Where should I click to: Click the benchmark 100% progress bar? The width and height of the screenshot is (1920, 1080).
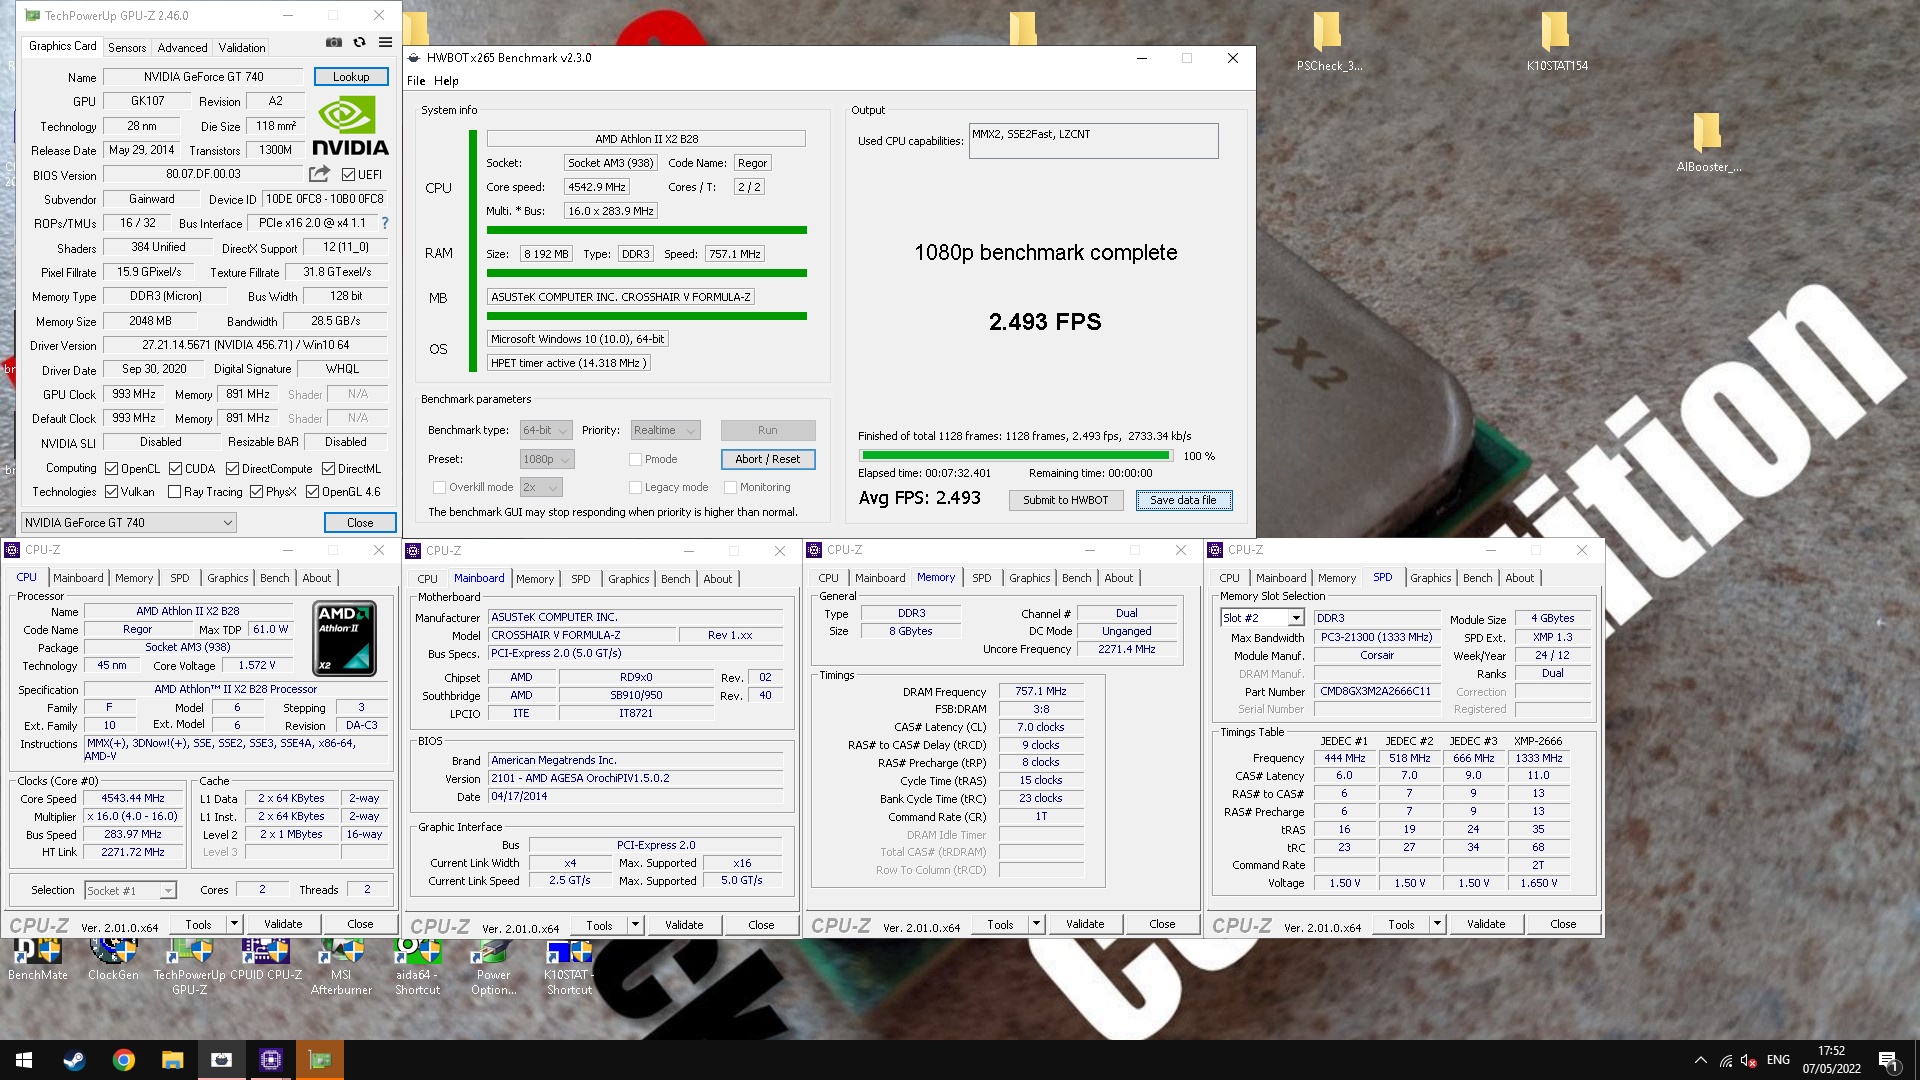[1014, 456]
